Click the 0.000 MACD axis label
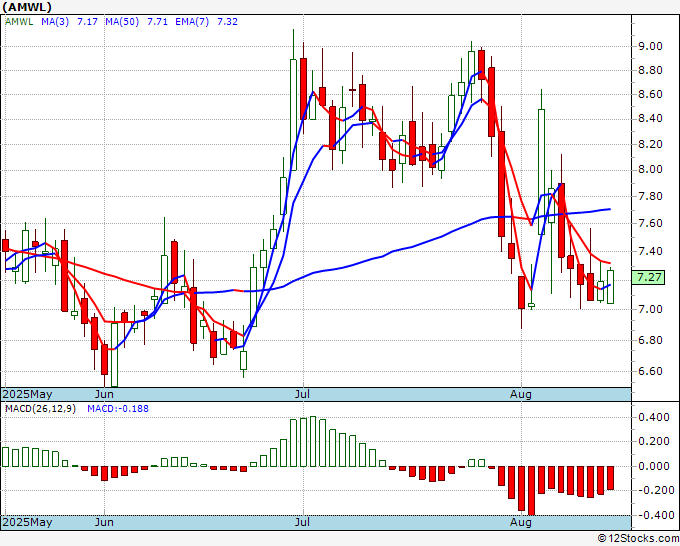 point(656,466)
